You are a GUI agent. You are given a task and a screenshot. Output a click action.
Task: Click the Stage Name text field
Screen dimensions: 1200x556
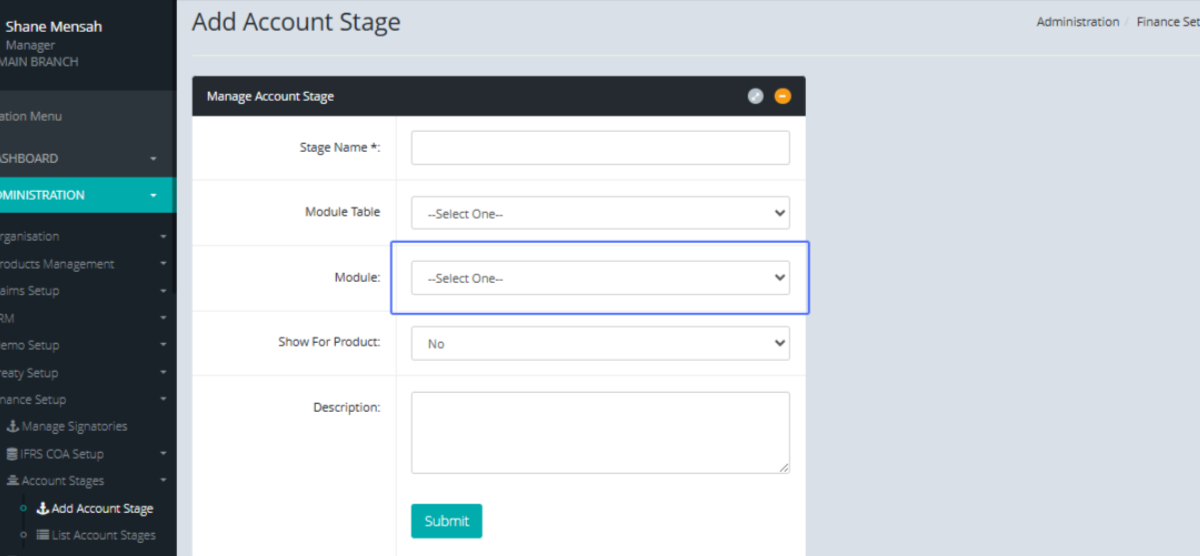pyautogui.click(x=600, y=148)
